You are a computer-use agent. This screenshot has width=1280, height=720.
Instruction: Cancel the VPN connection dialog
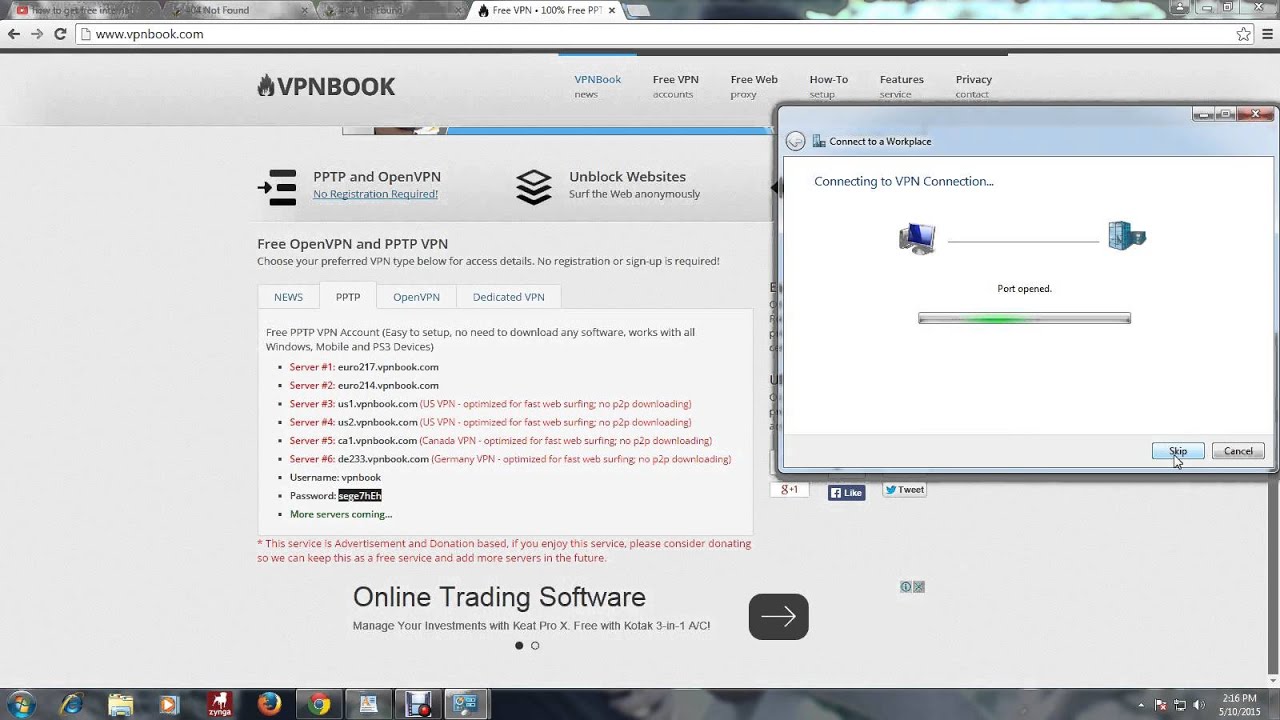click(x=1238, y=451)
